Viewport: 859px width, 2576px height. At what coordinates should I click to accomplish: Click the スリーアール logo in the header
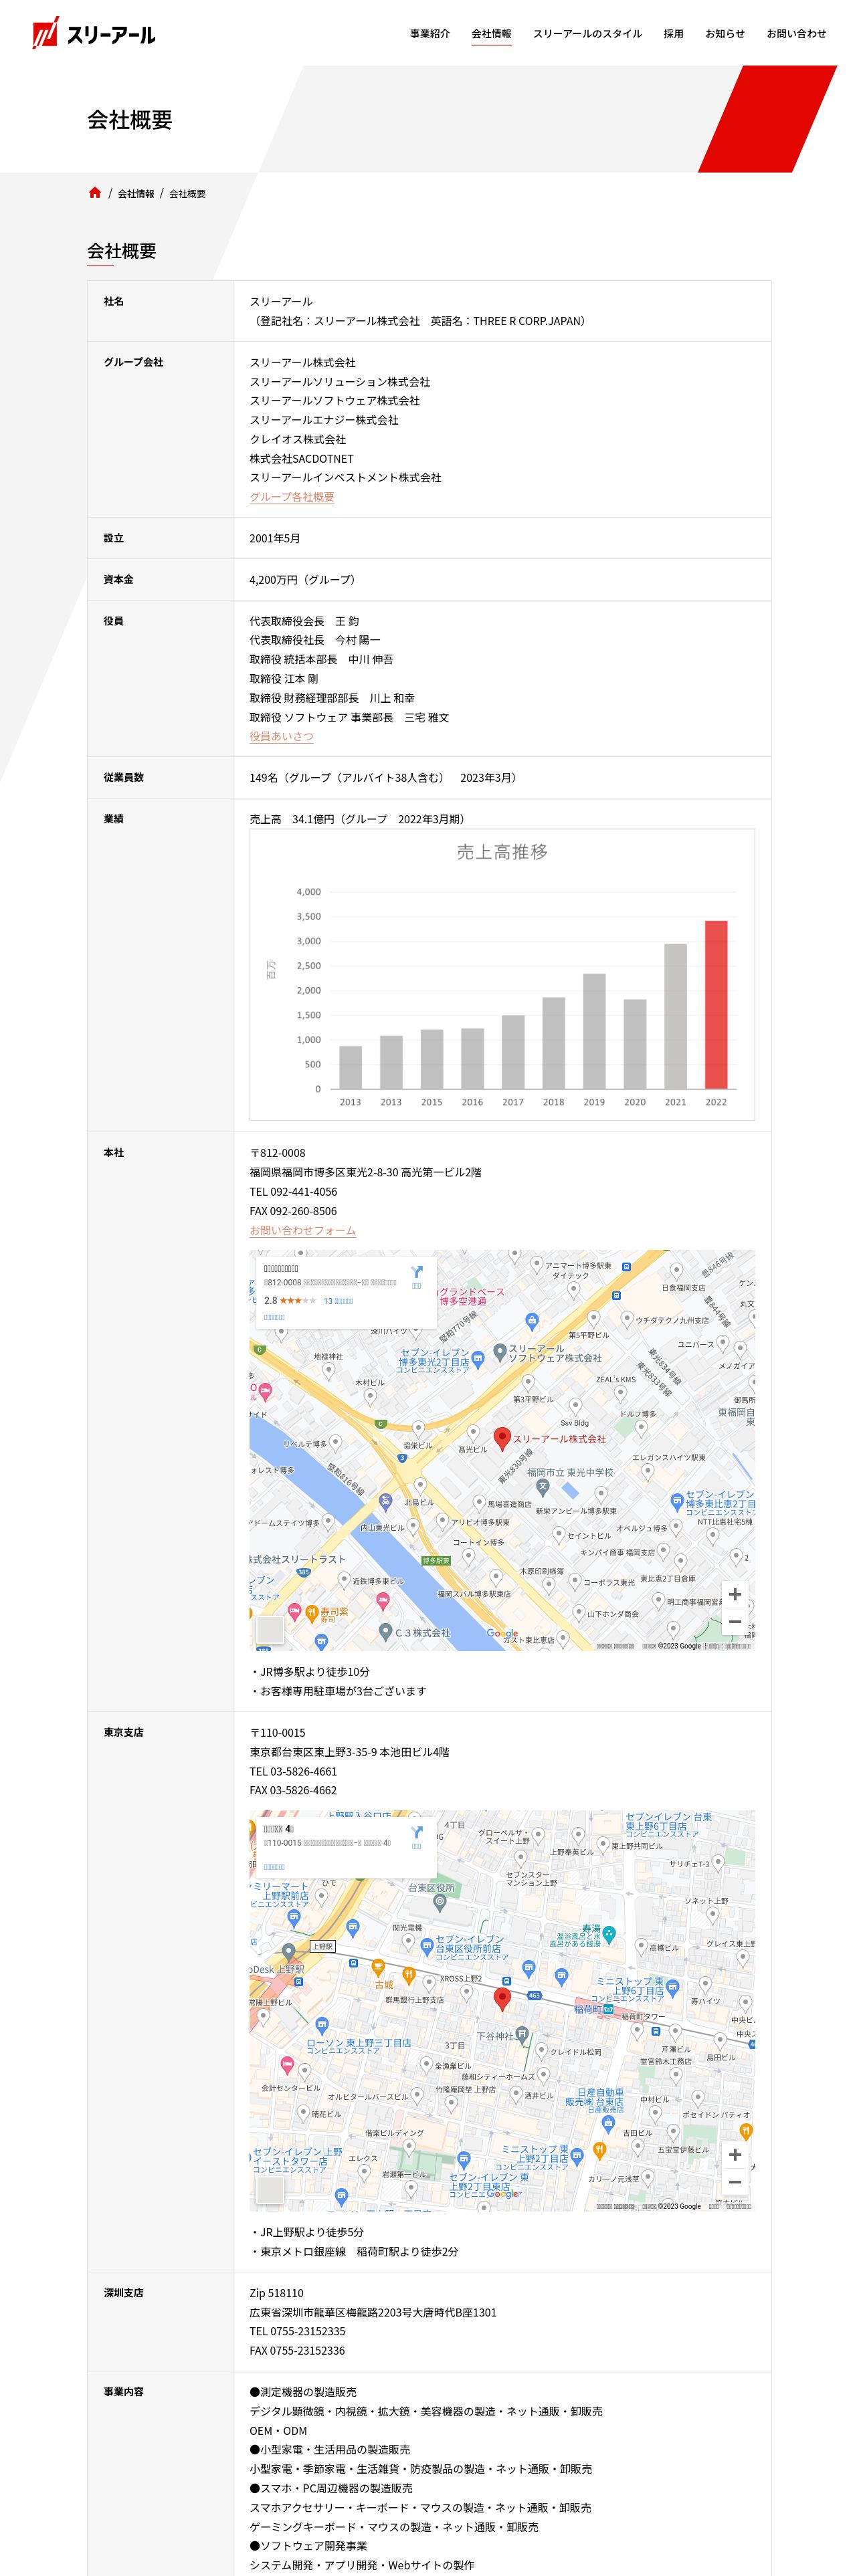click(x=94, y=33)
